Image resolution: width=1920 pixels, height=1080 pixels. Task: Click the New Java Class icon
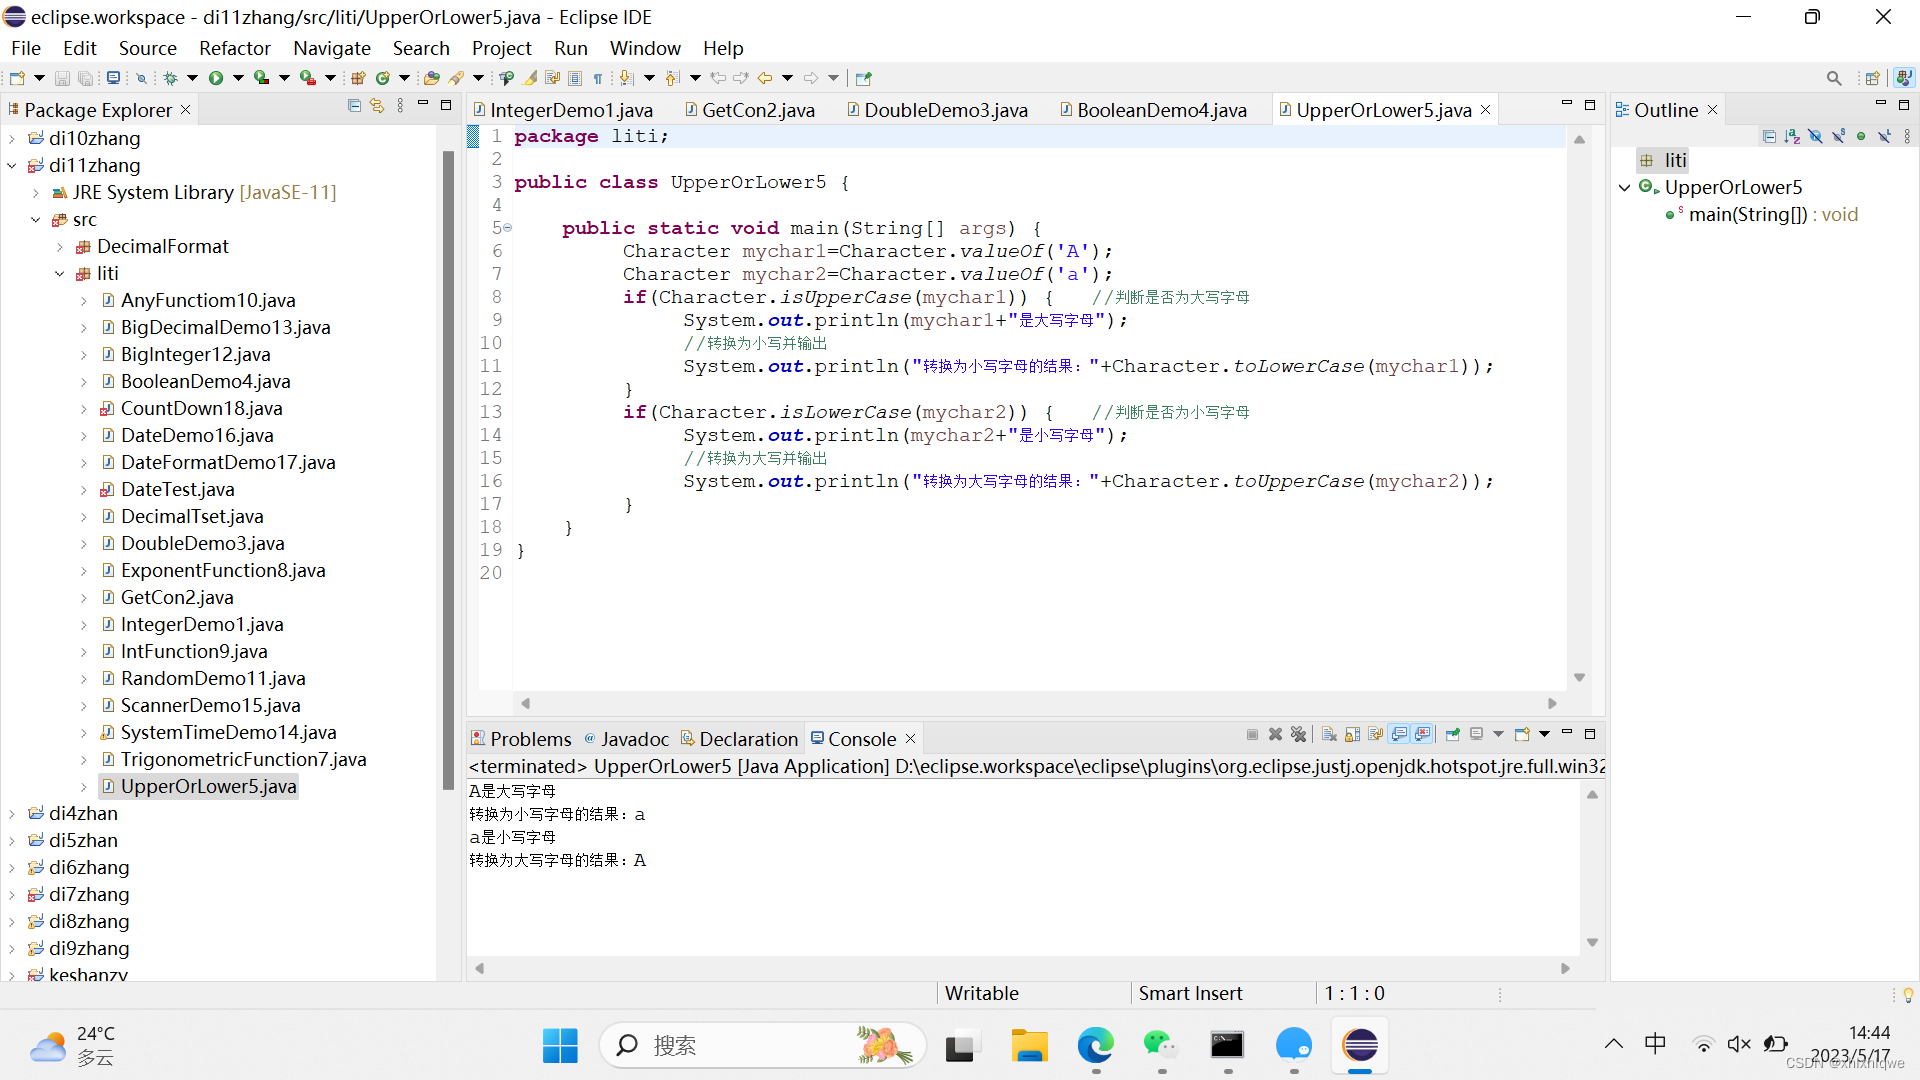(383, 78)
